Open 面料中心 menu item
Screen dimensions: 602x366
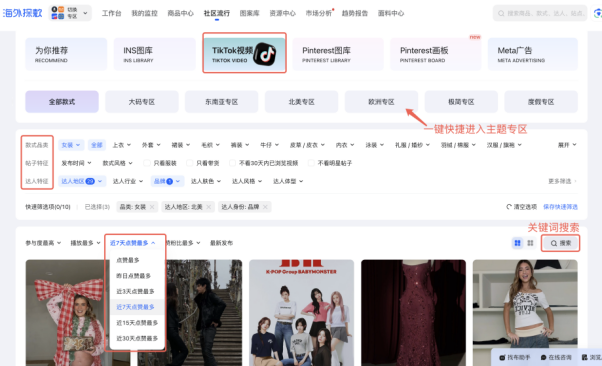tap(391, 13)
